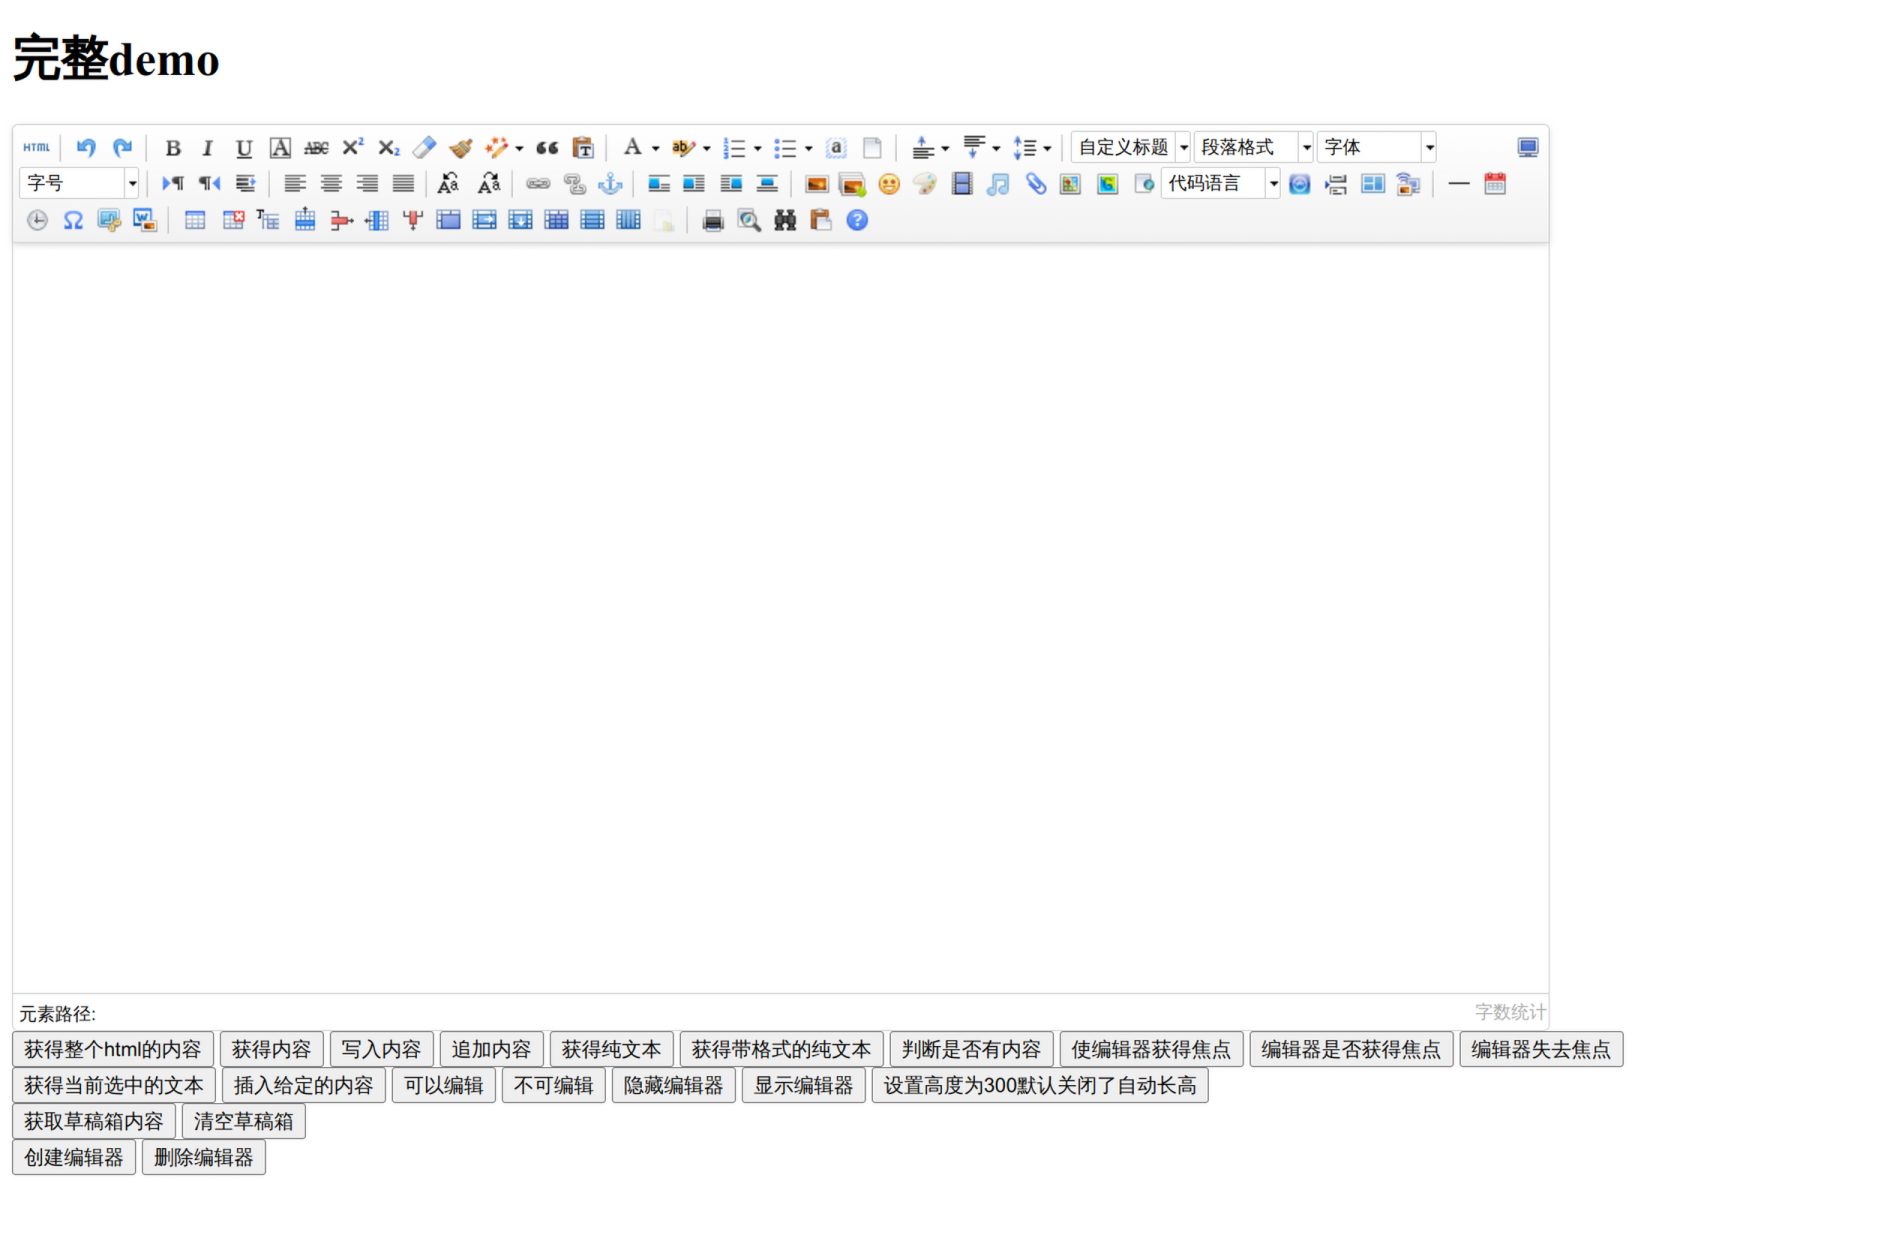Toggle underline formatting
This screenshot has height=1235, width=1881.
pos(244,148)
